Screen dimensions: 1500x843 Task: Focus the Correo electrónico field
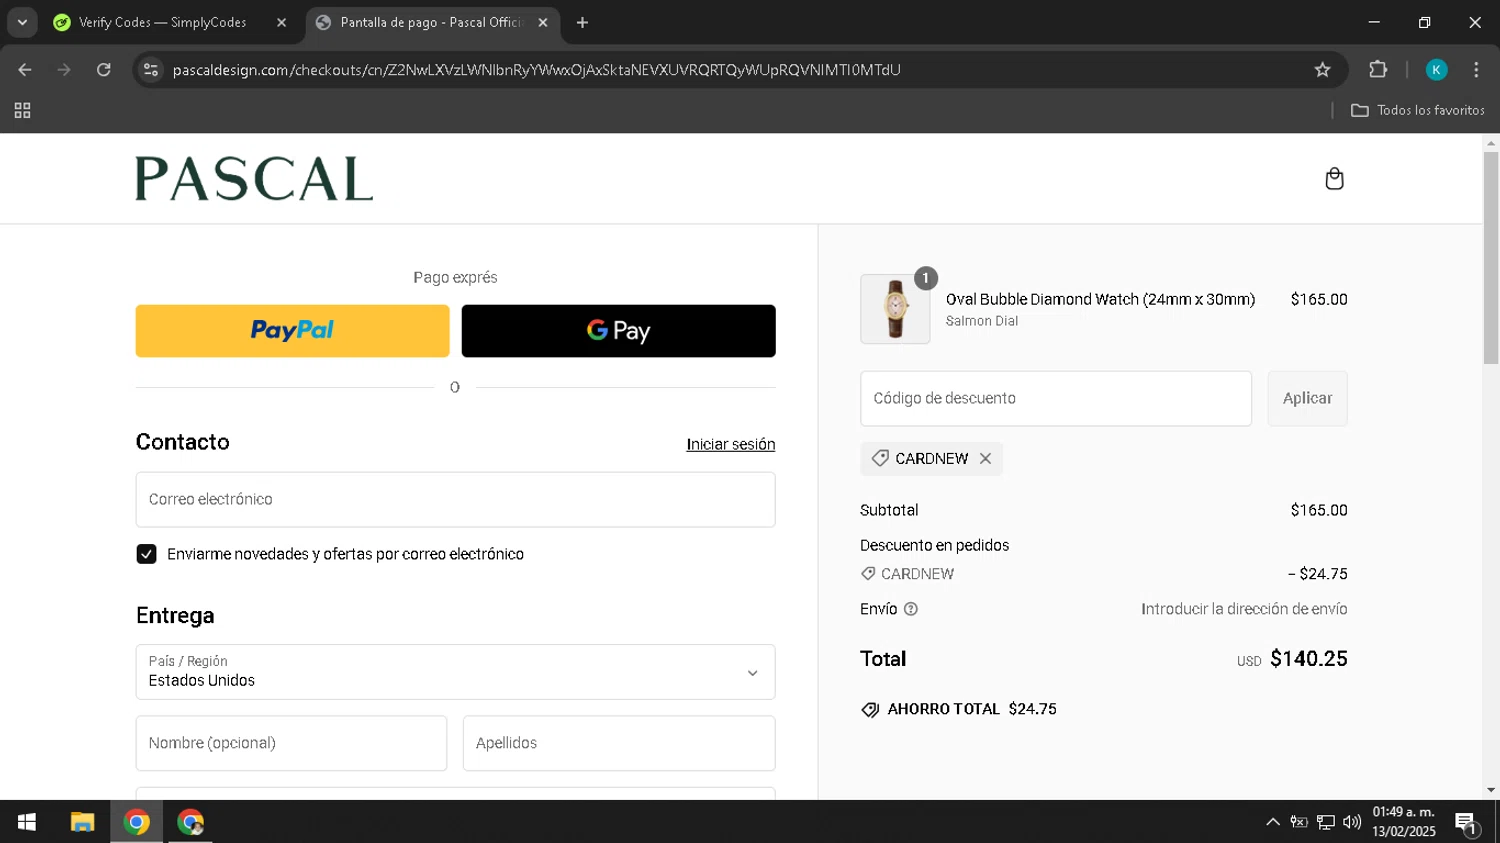point(456,499)
